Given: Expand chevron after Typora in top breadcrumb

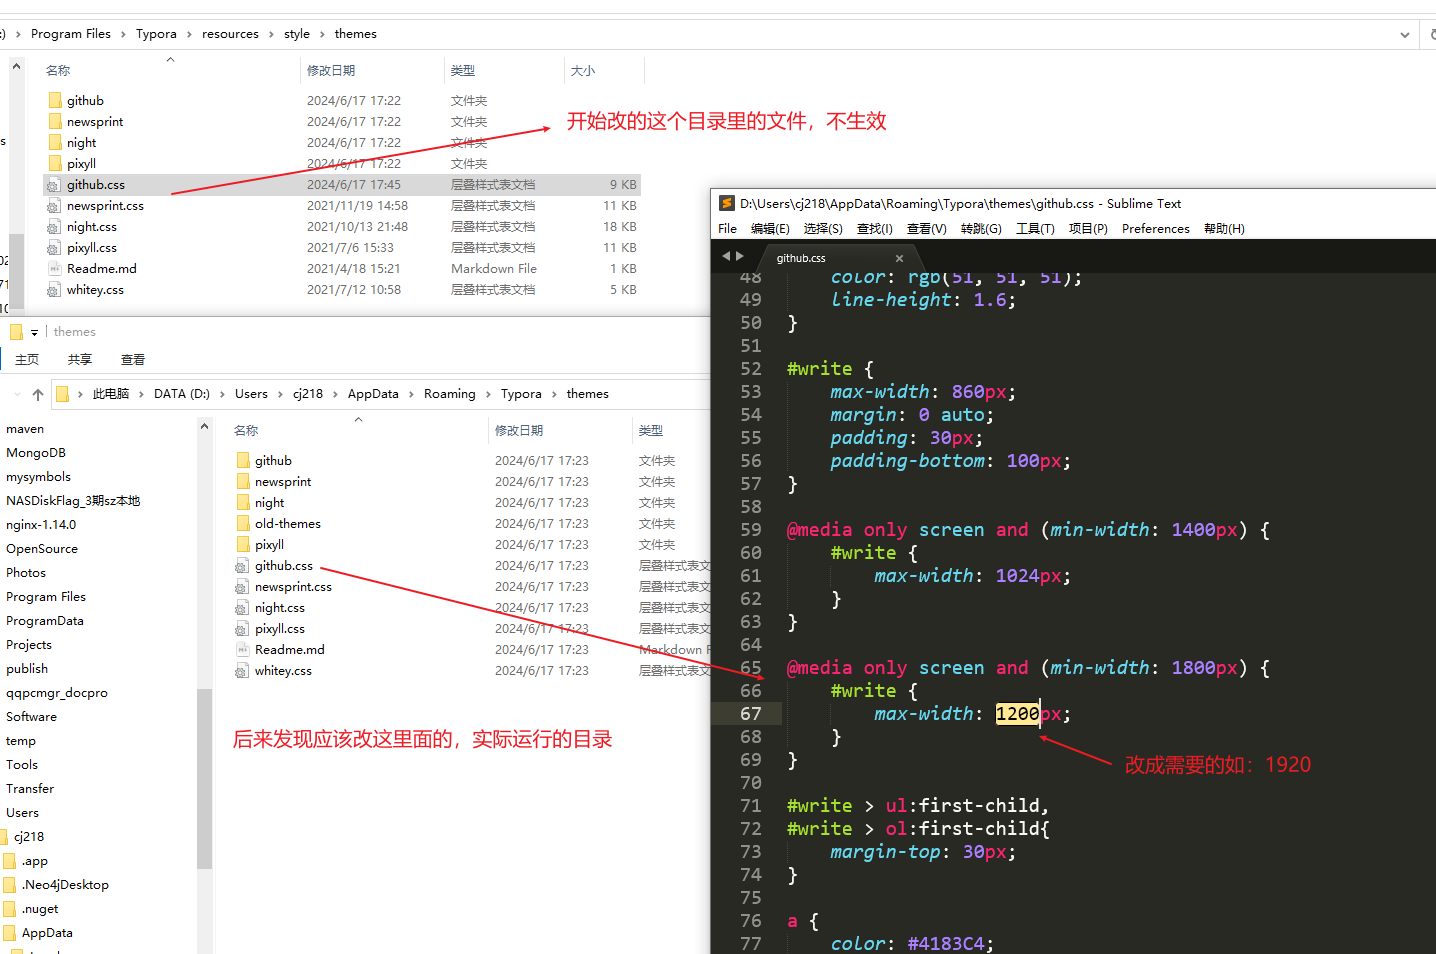Looking at the screenshot, I should click(x=189, y=34).
